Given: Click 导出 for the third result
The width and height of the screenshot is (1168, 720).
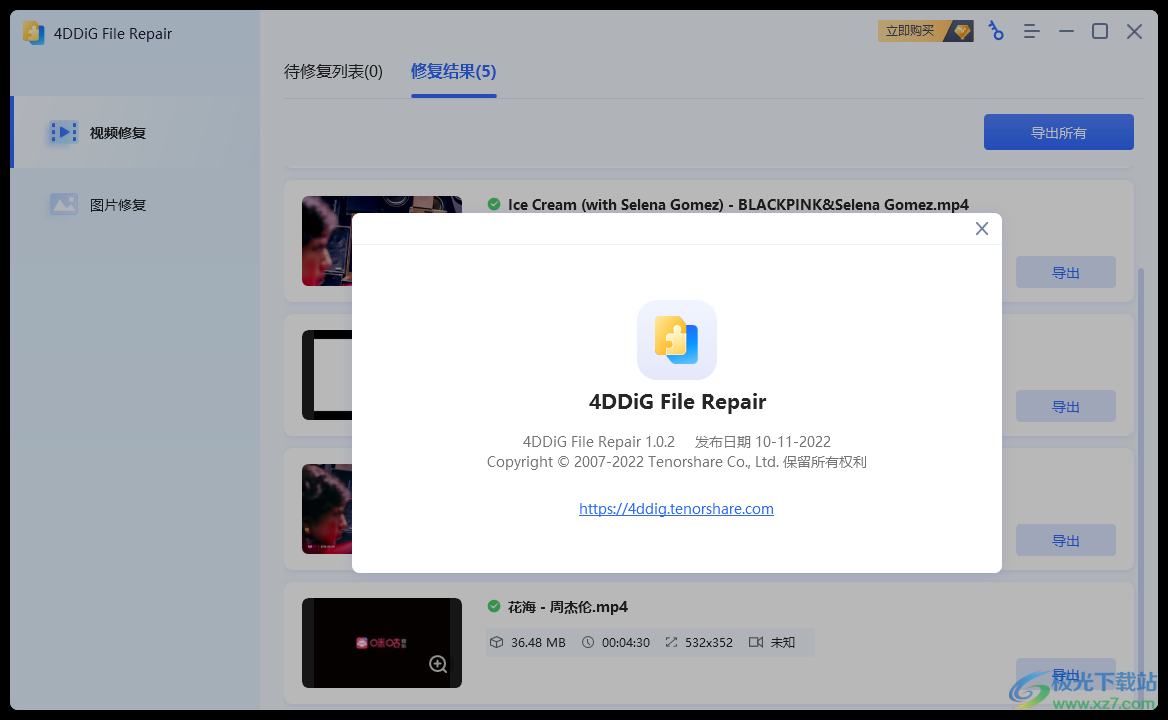Looking at the screenshot, I should (x=1065, y=541).
